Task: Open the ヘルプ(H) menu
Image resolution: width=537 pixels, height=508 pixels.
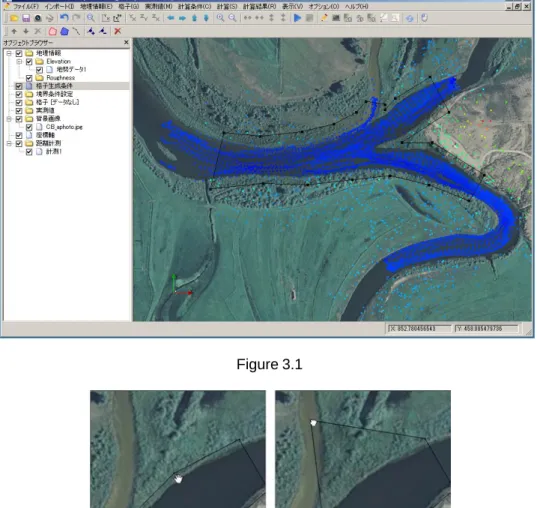Action: 357,7
